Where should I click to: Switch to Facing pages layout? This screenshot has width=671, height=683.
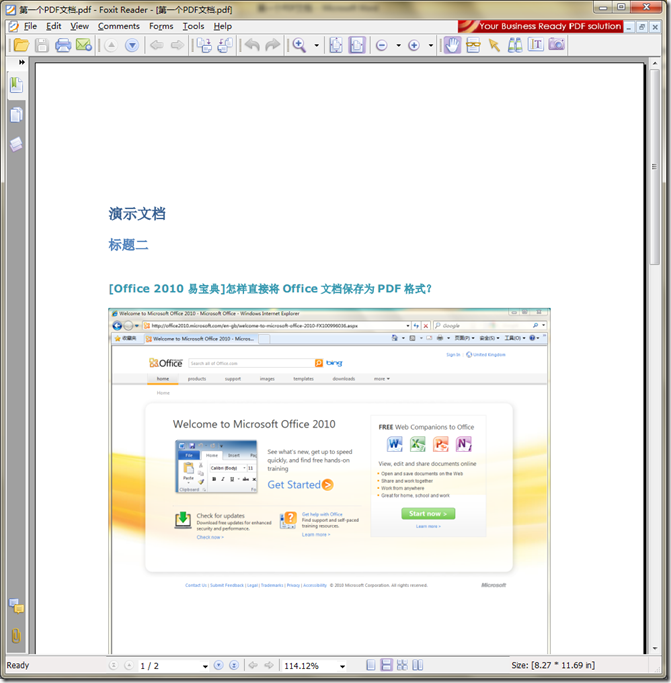click(x=417, y=665)
